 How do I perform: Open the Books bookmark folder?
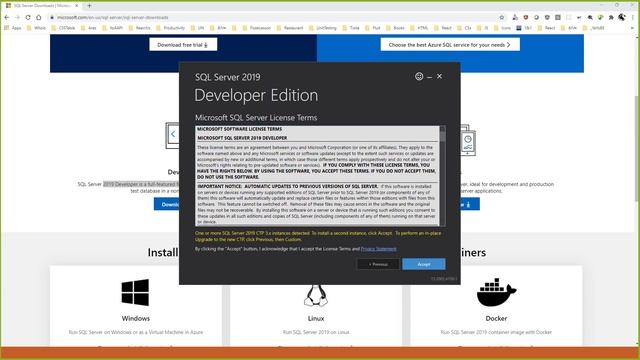click(395, 28)
